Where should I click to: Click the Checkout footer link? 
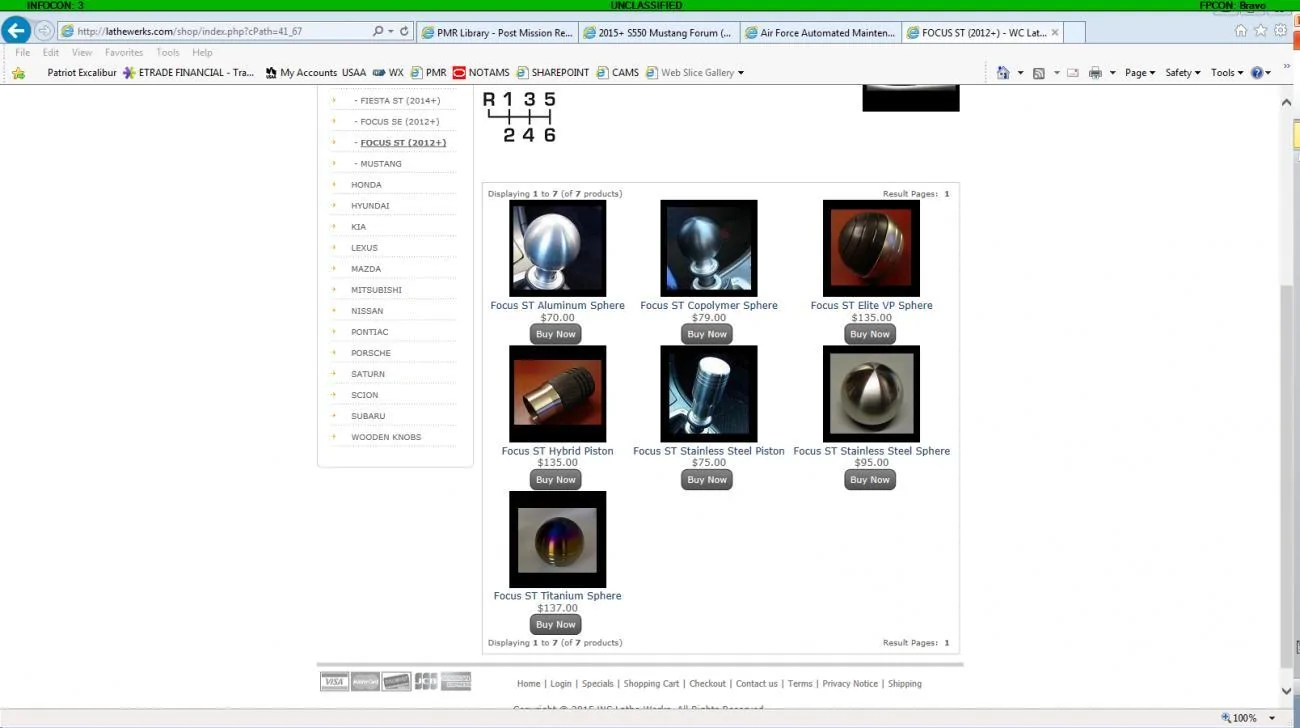(x=707, y=684)
